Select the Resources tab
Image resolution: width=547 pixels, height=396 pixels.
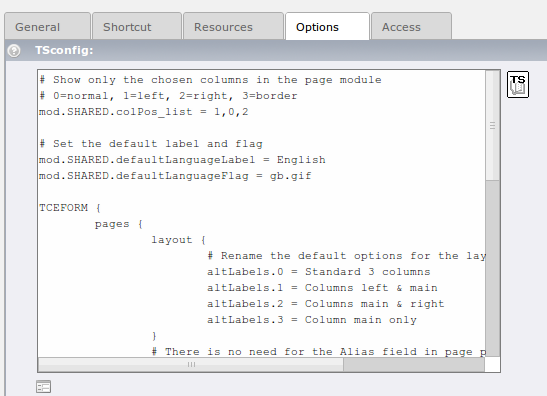pyautogui.click(x=233, y=27)
